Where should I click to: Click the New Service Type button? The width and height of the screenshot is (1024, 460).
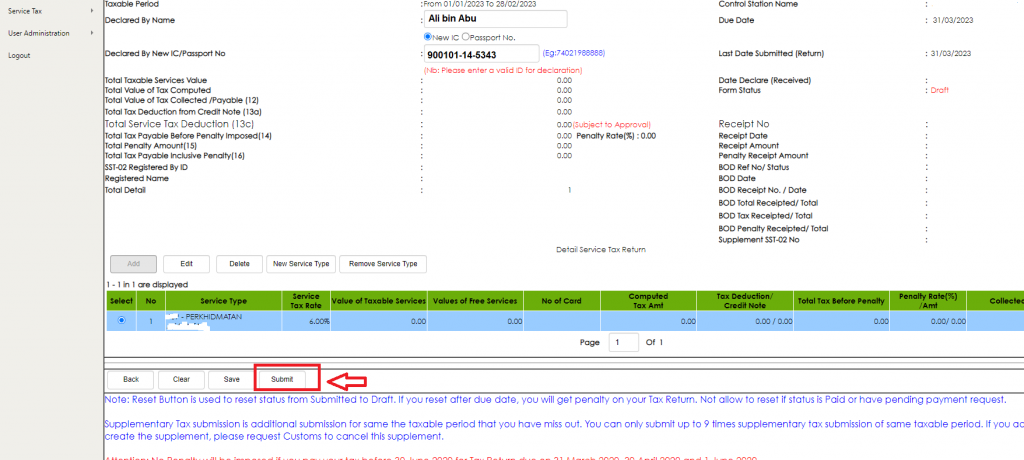300,264
